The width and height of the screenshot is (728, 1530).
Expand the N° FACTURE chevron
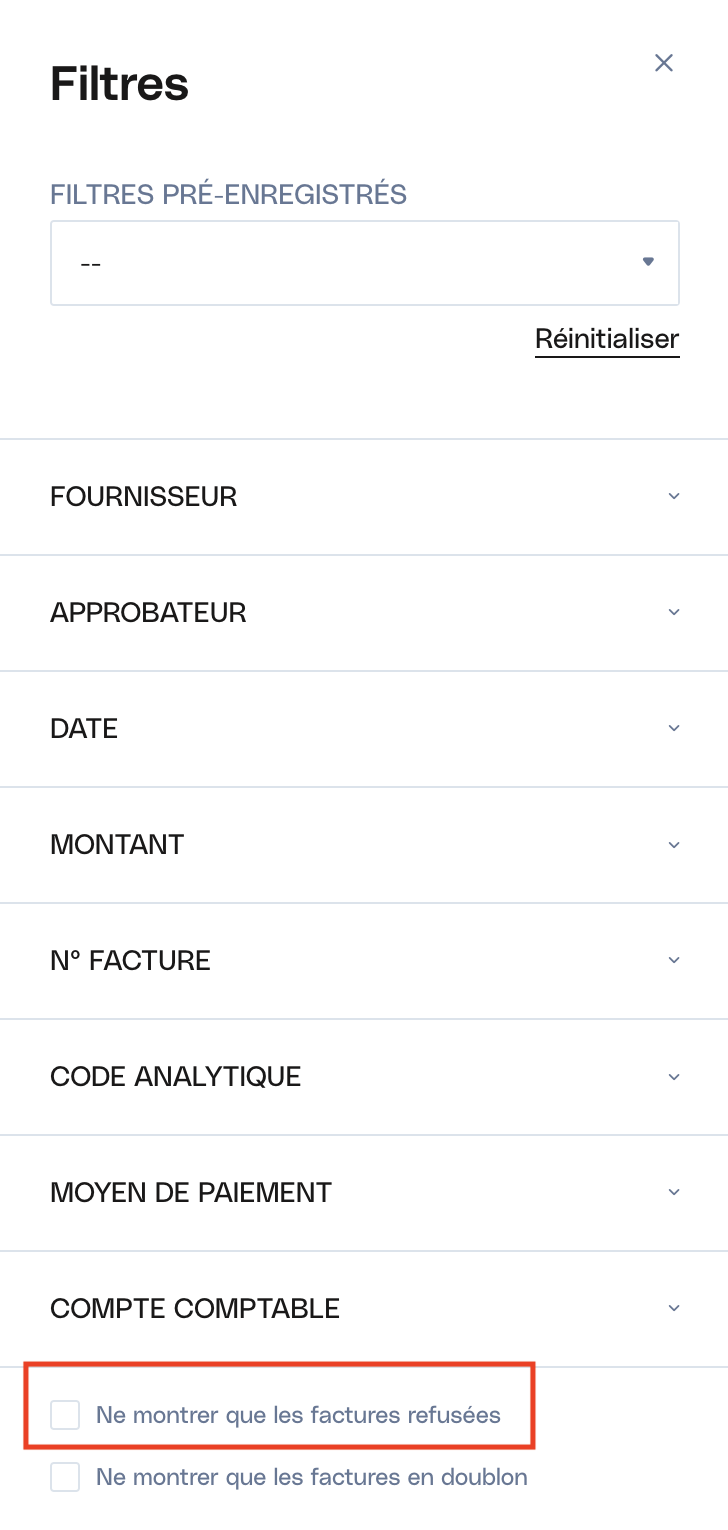pos(674,960)
